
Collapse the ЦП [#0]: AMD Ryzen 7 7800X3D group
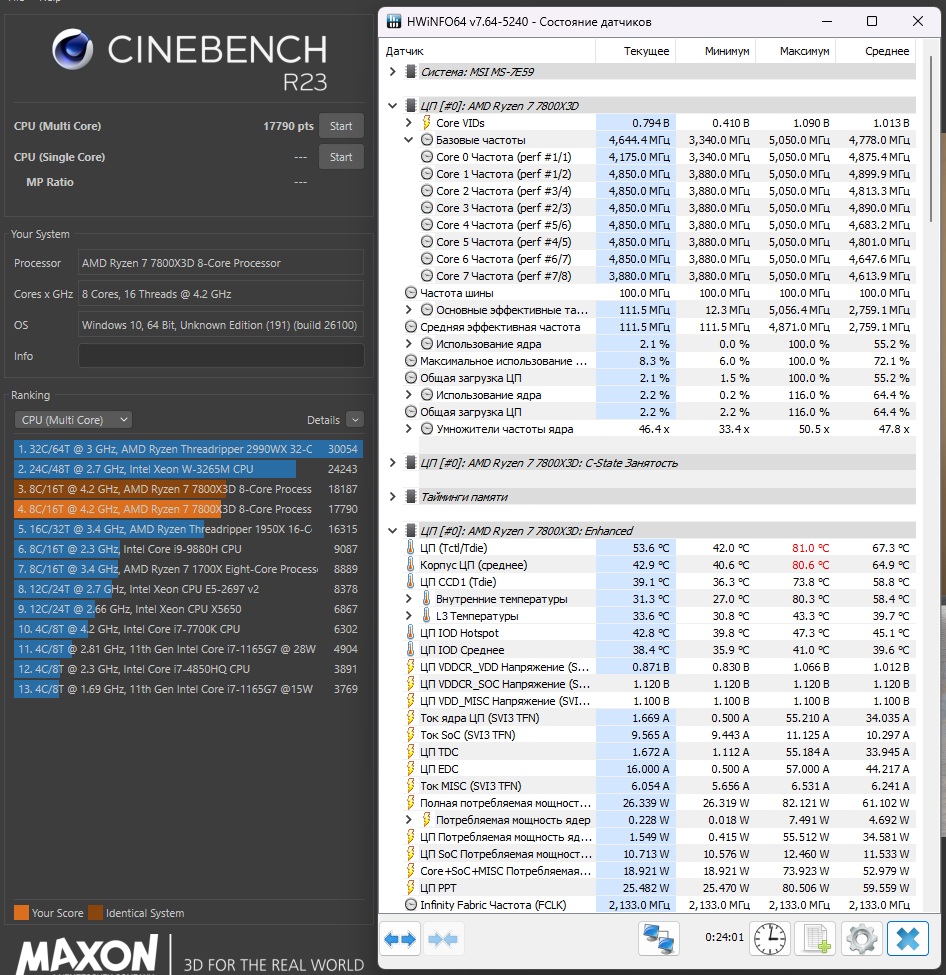pyautogui.click(x=392, y=106)
